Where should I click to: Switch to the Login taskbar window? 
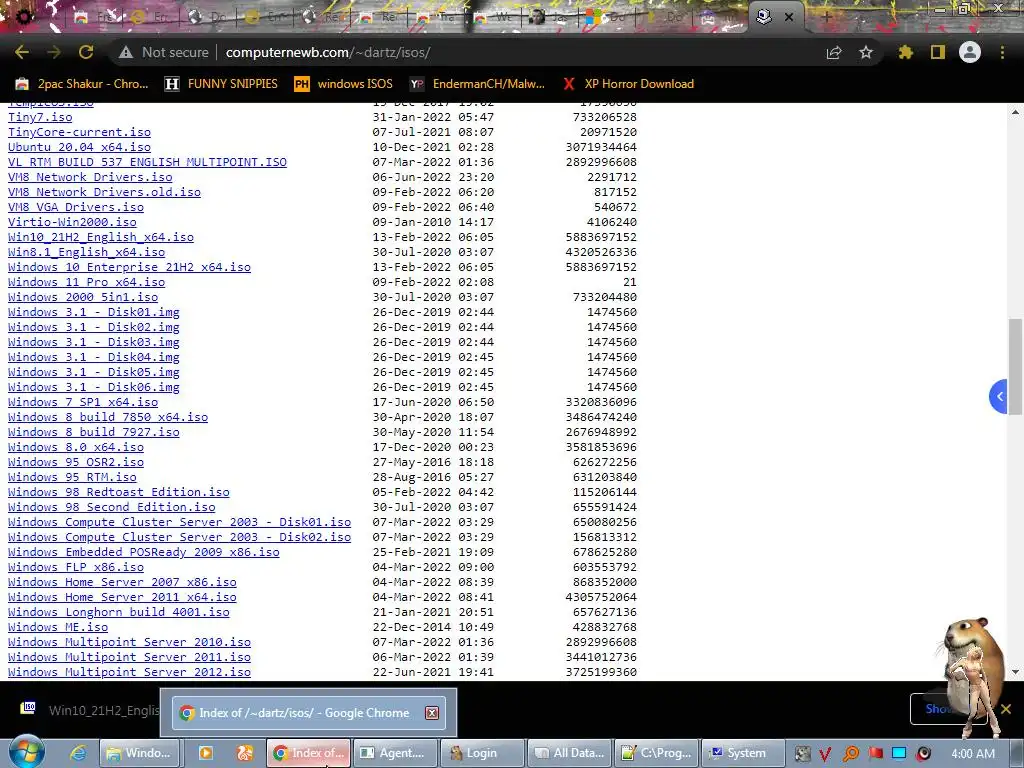point(482,753)
